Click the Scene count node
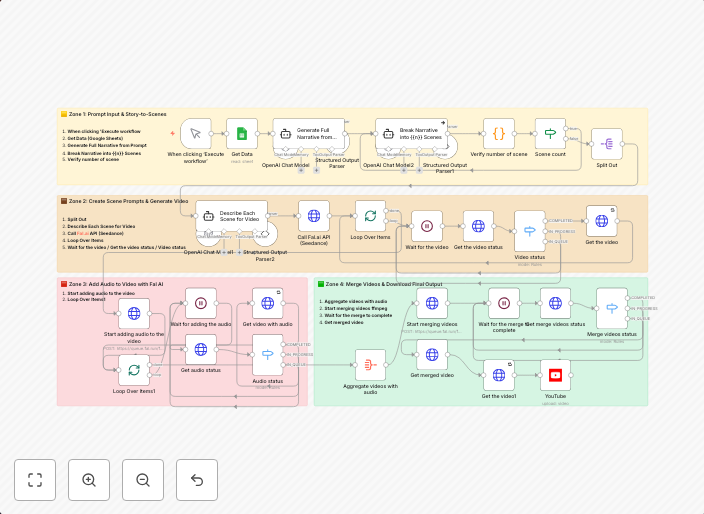The height and width of the screenshot is (514, 704). [550, 134]
